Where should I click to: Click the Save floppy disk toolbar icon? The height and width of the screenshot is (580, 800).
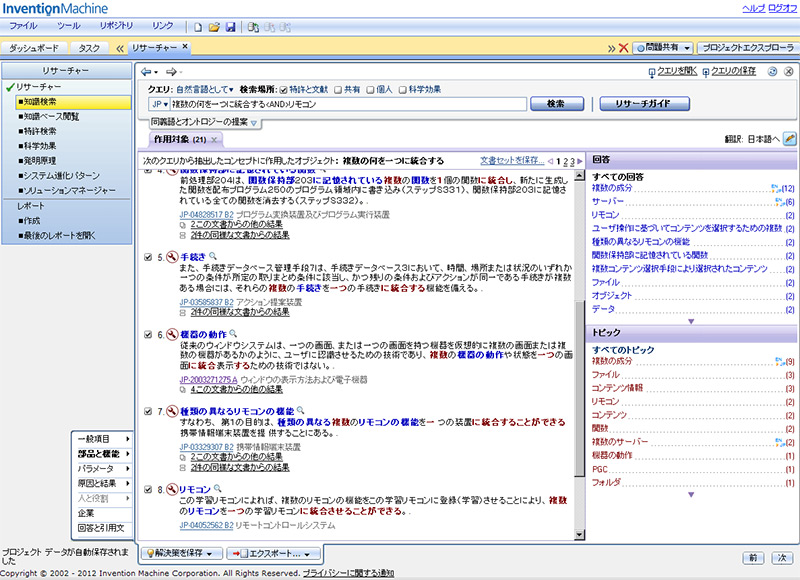click(231, 27)
